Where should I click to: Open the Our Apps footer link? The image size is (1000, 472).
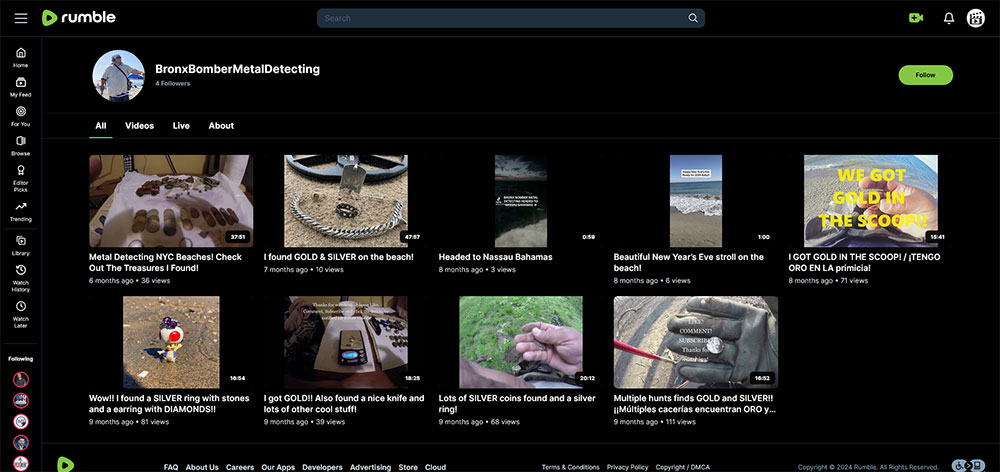pos(278,468)
